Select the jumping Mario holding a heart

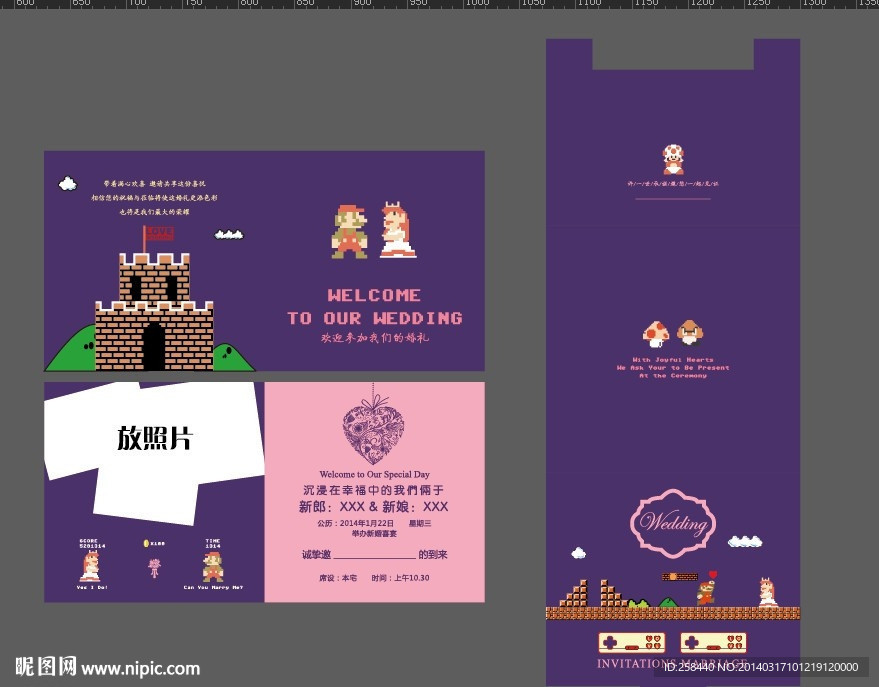pos(707,588)
